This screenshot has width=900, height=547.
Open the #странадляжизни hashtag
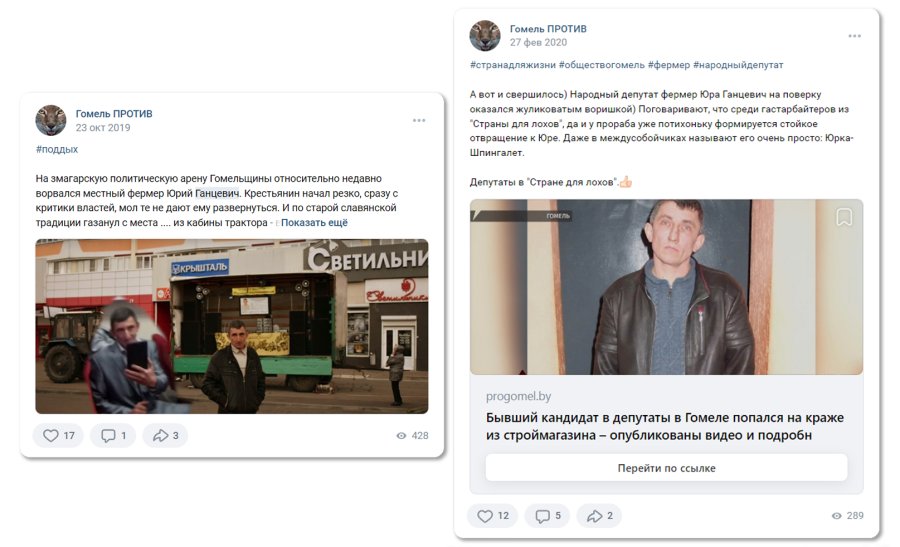[513, 65]
